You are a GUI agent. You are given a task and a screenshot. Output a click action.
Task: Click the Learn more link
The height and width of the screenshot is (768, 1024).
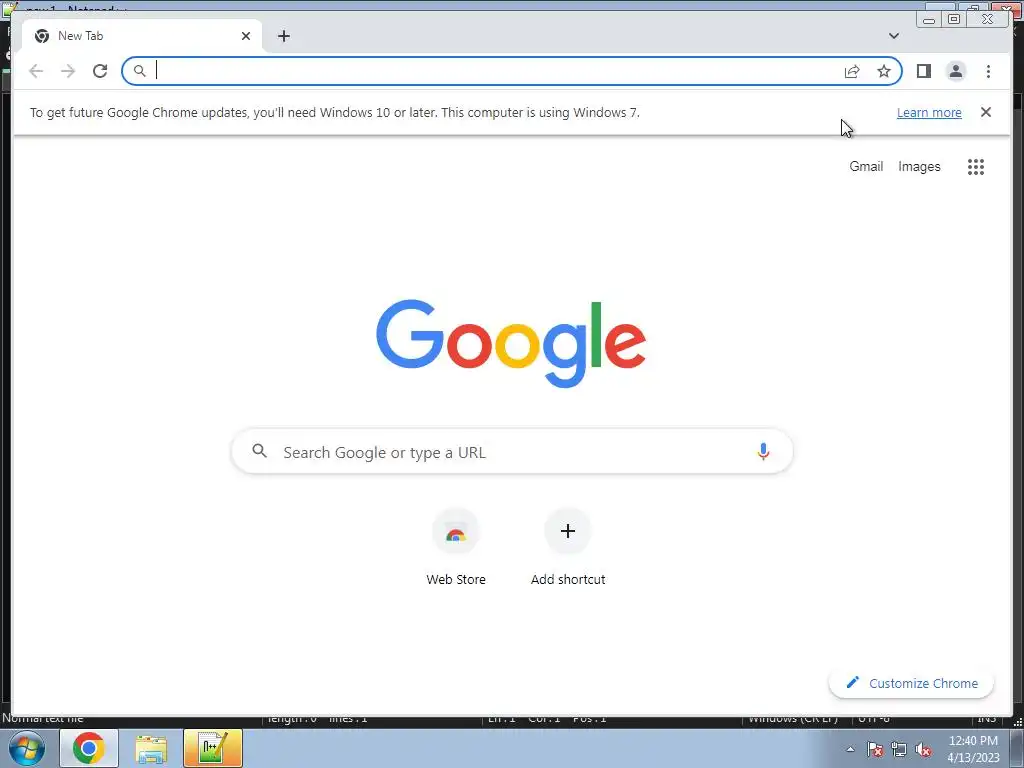tap(929, 112)
